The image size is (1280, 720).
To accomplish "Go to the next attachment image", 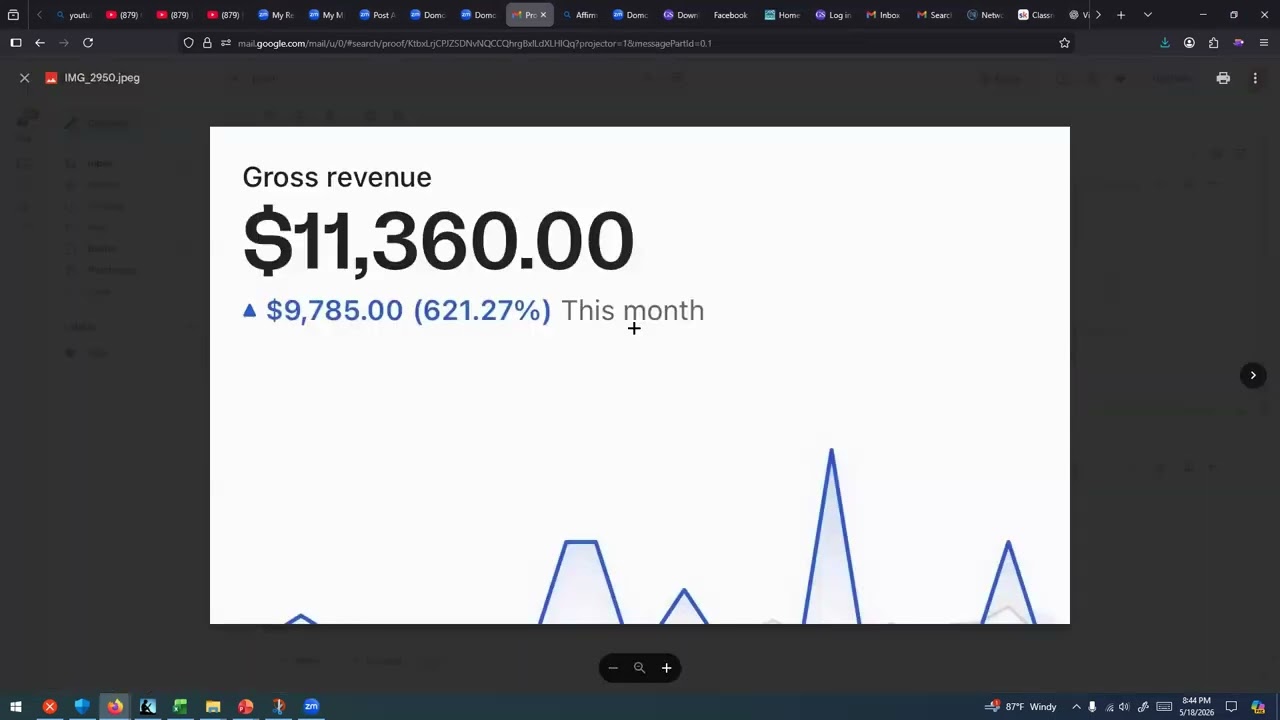I will pos(1253,375).
